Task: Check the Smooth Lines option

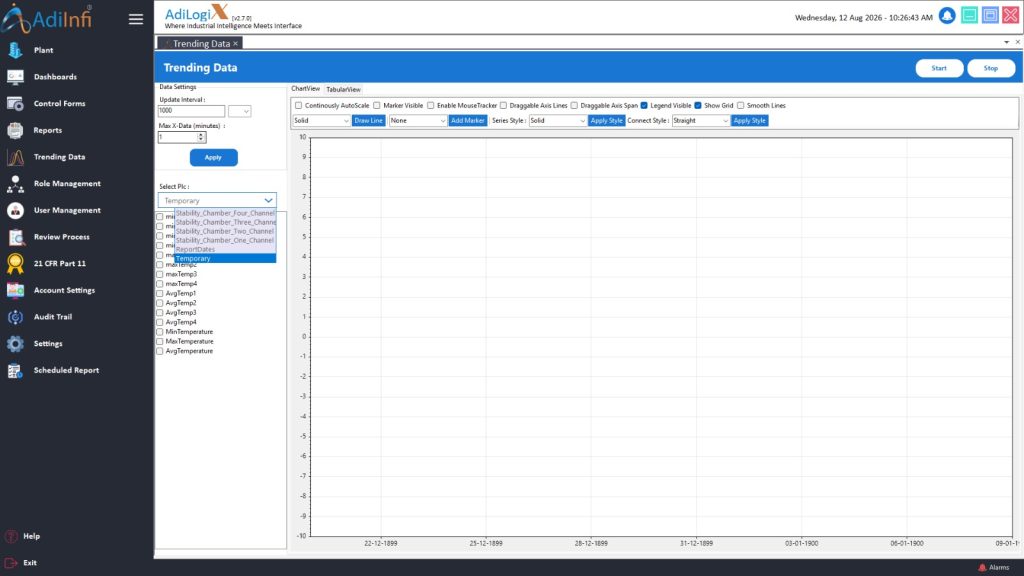Action: pos(741,106)
